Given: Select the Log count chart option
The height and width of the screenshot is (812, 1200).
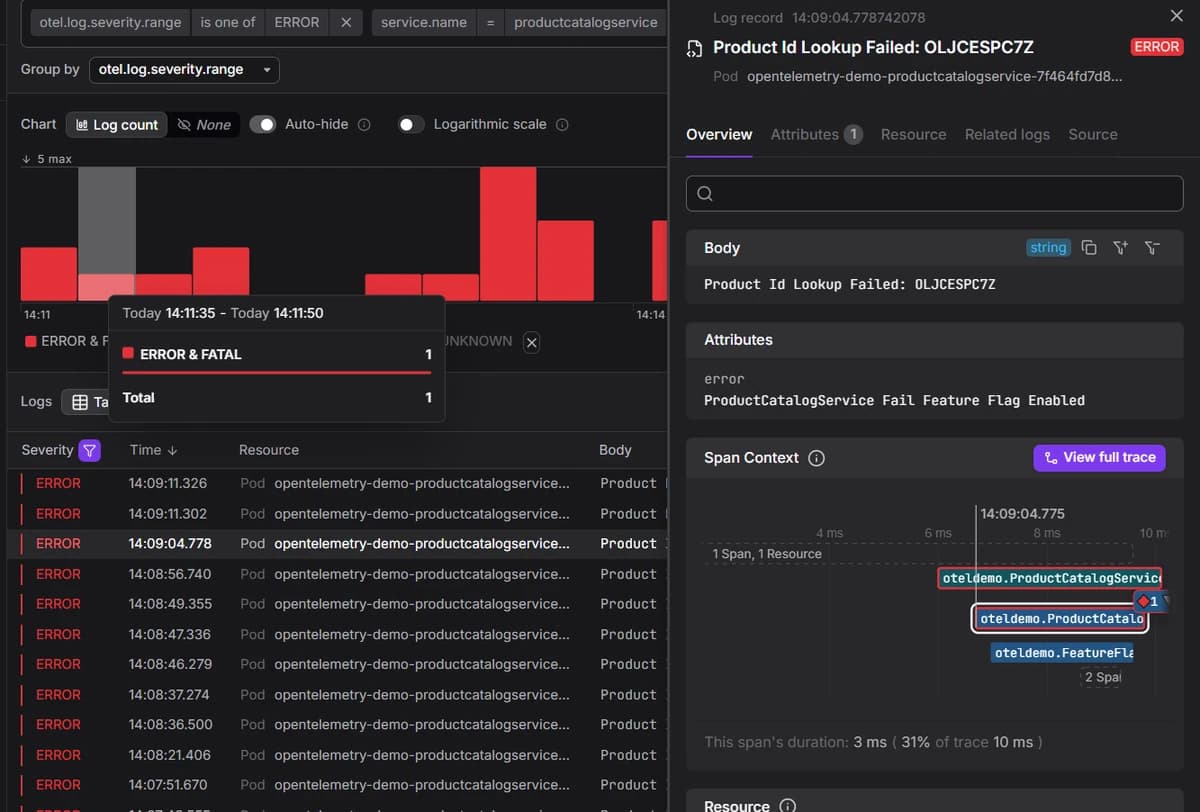Looking at the screenshot, I should pyautogui.click(x=117, y=125).
